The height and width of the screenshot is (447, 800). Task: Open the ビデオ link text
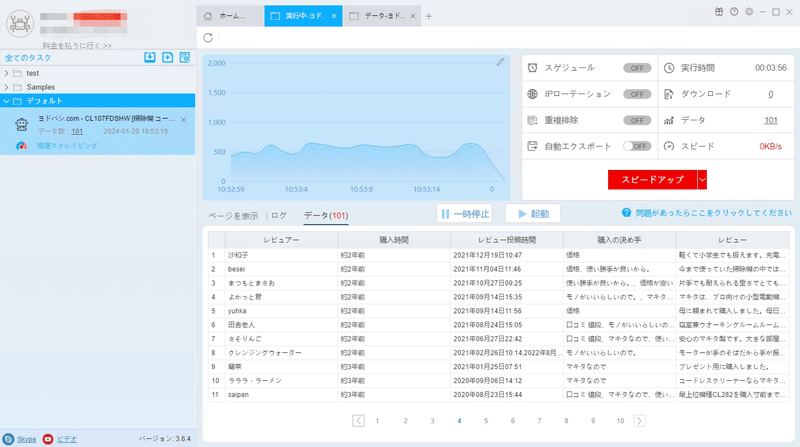[67, 439]
